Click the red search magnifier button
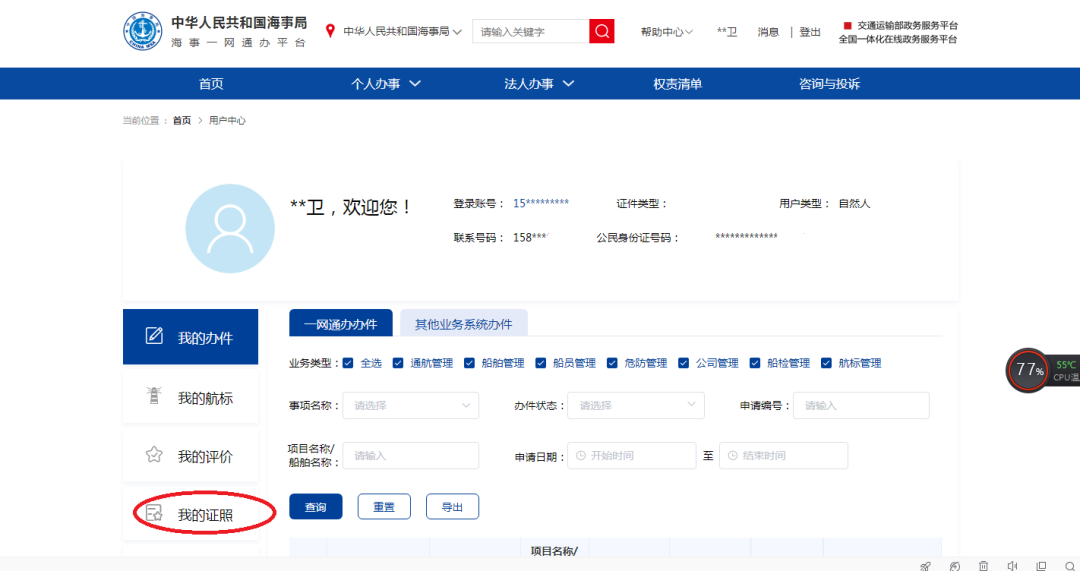The width and height of the screenshot is (1080, 571). pyautogui.click(x=602, y=31)
